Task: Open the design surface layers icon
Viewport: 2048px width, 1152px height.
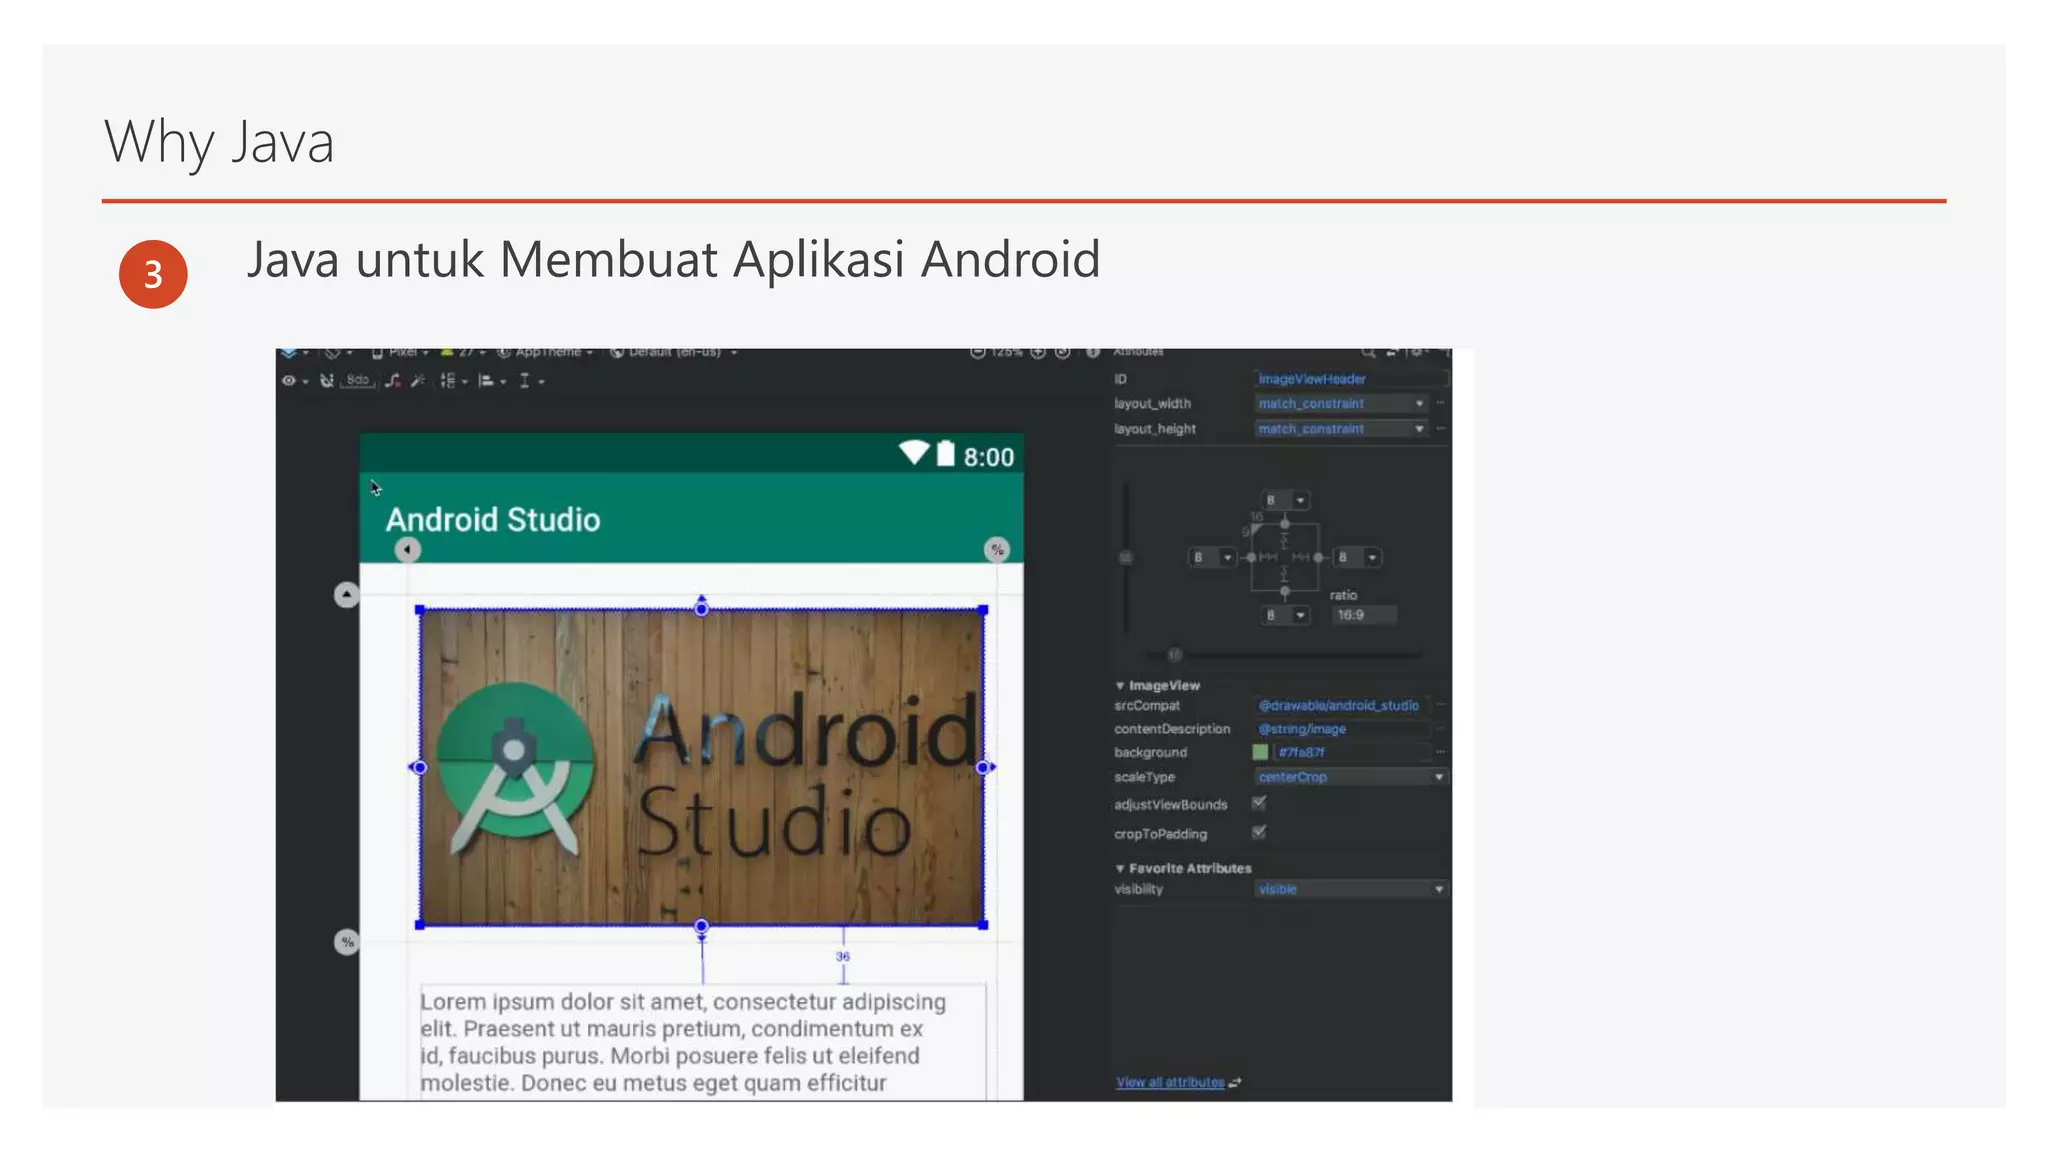Action: click(x=289, y=352)
